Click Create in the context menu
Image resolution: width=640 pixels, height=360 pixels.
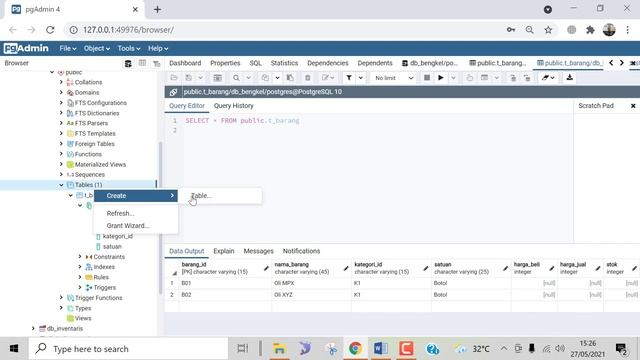click(x=136, y=196)
